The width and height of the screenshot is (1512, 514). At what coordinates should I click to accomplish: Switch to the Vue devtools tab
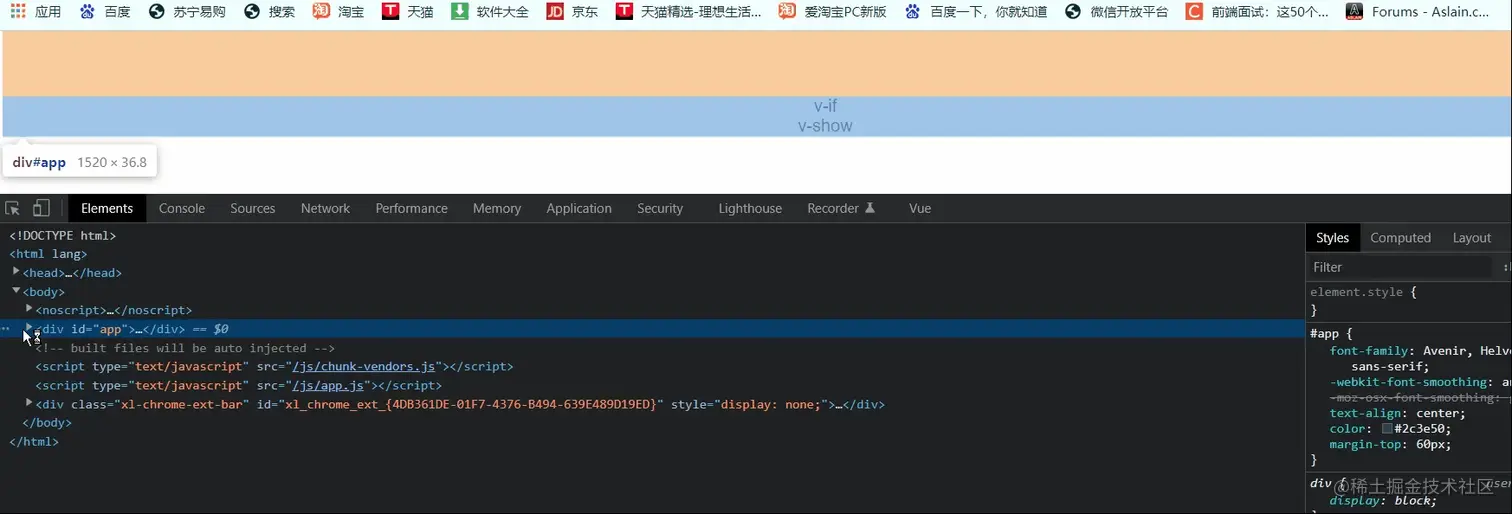click(920, 208)
